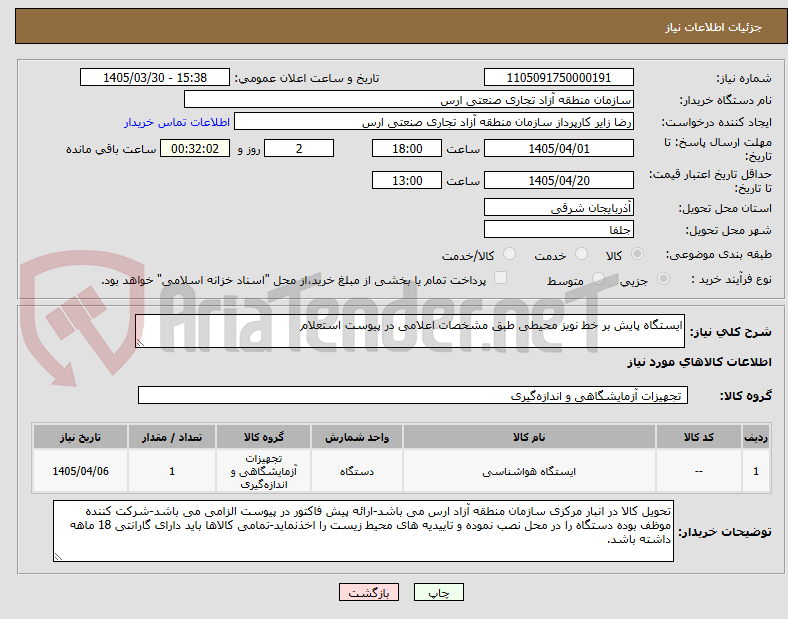Choose the جزیی purchase process option
Screen dimensions: 788x619
pyautogui.click(x=663, y=279)
